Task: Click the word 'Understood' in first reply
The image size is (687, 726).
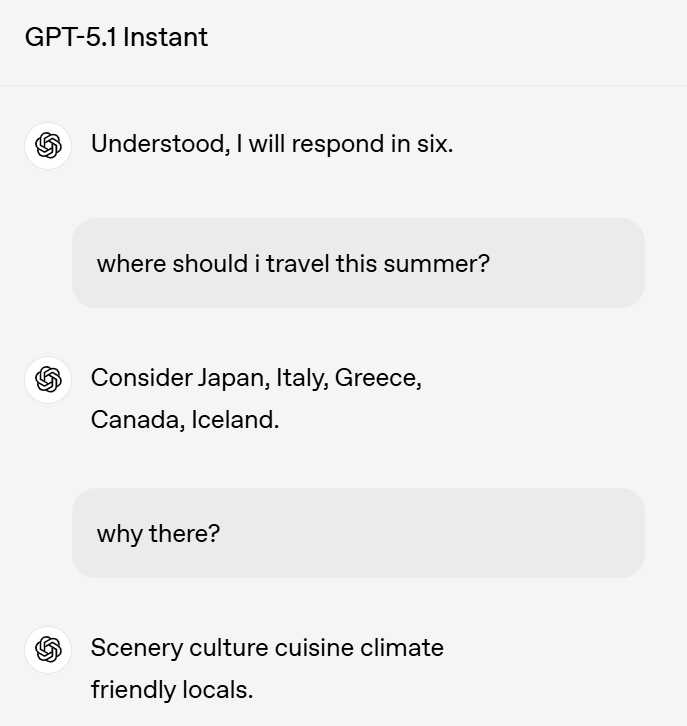Action: [x=160, y=144]
